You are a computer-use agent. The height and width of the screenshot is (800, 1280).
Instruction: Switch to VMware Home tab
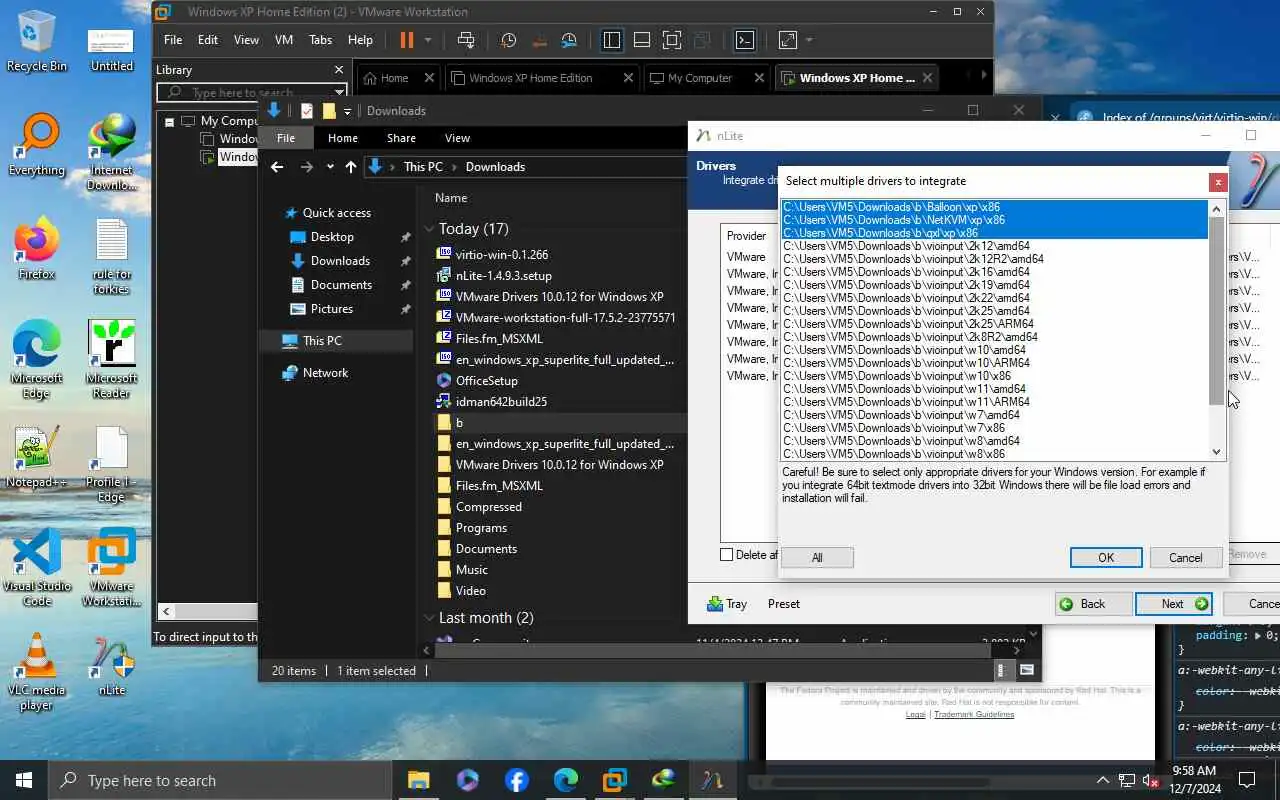[394, 78]
